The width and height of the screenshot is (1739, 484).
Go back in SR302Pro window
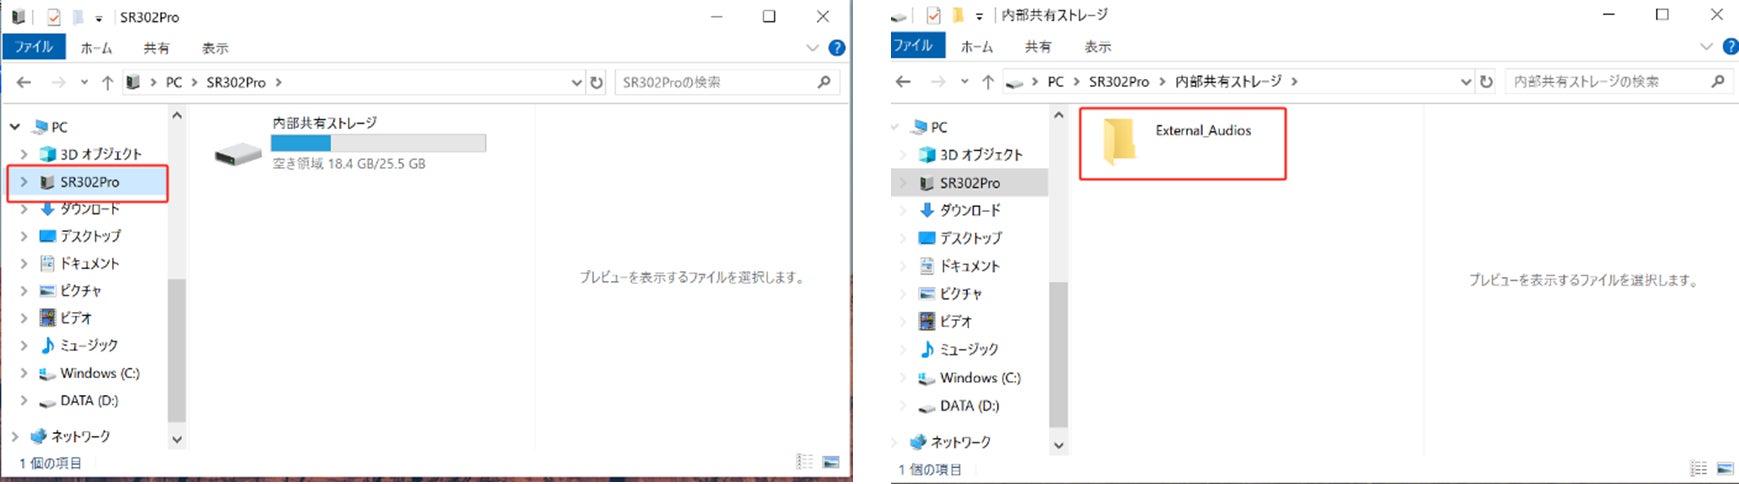pos(25,82)
